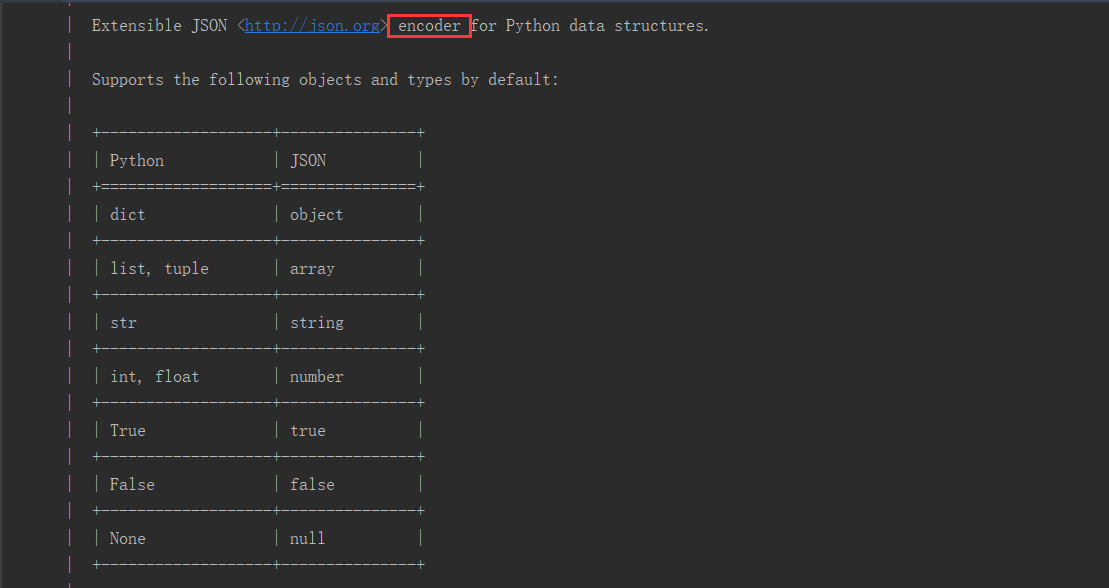The image size is (1109, 588).
Task: Select the "Python" table header cell
Action: [x=137, y=161]
